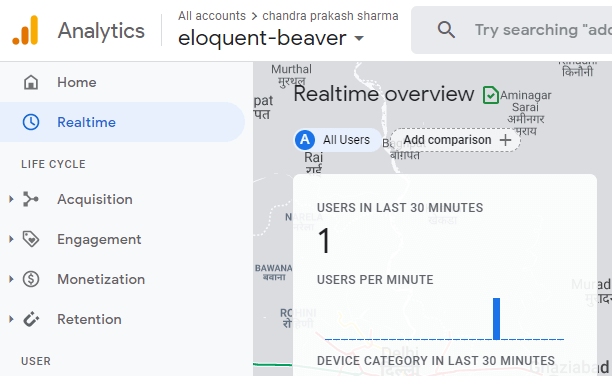Click the 'USERS PER MINUTE' label

click(x=375, y=280)
